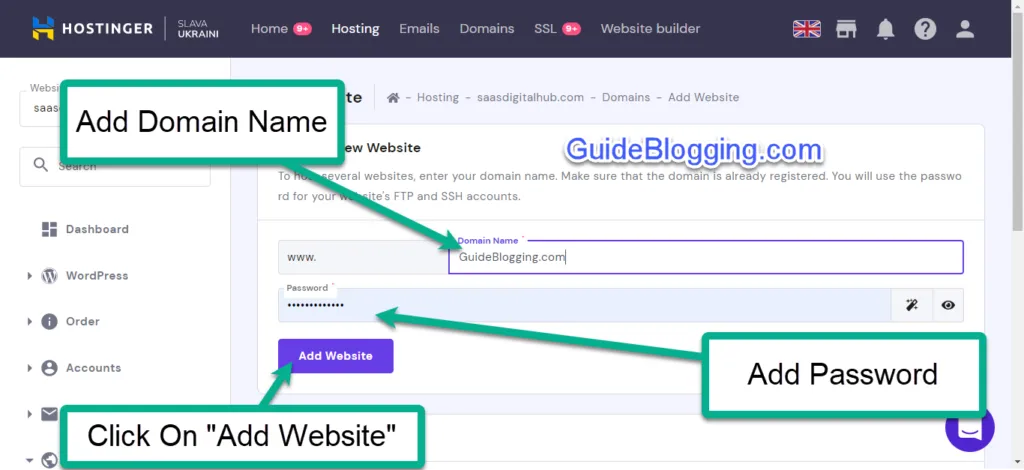This screenshot has width=1024, height=470.
Task: Open the notifications bell
Action: 885,29
